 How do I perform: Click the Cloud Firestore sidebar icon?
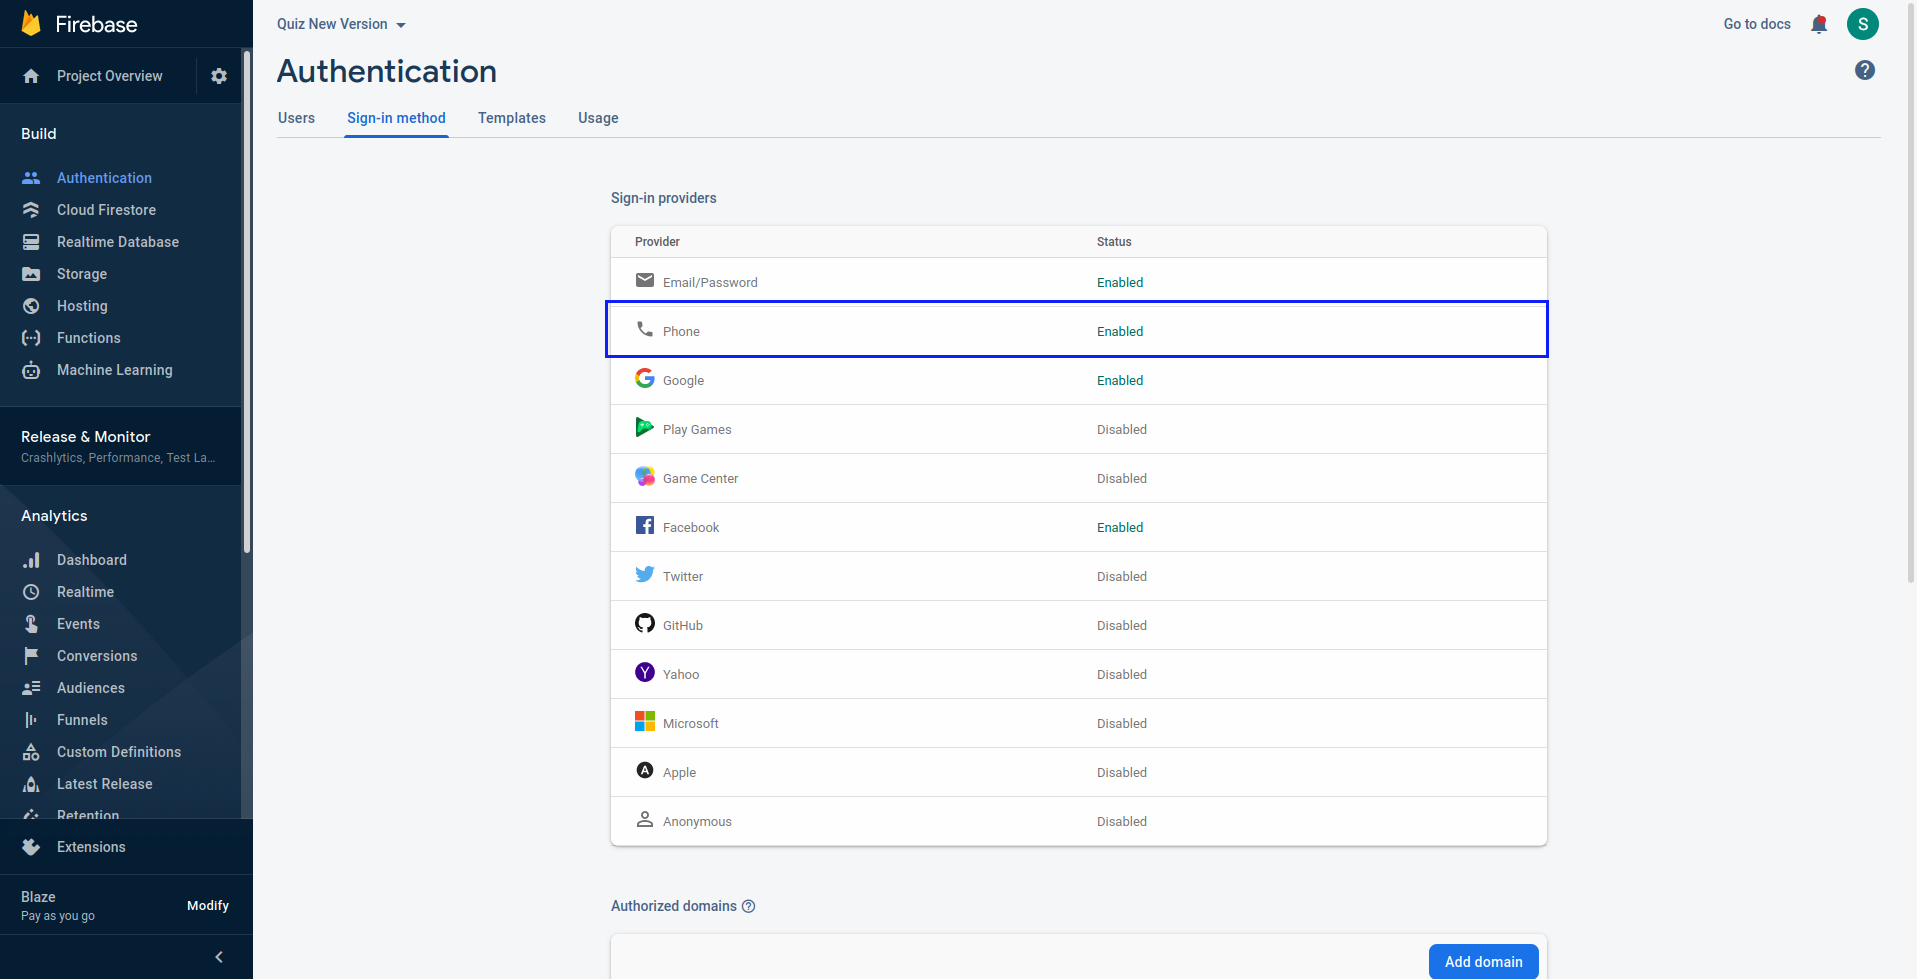click(31, 210)
